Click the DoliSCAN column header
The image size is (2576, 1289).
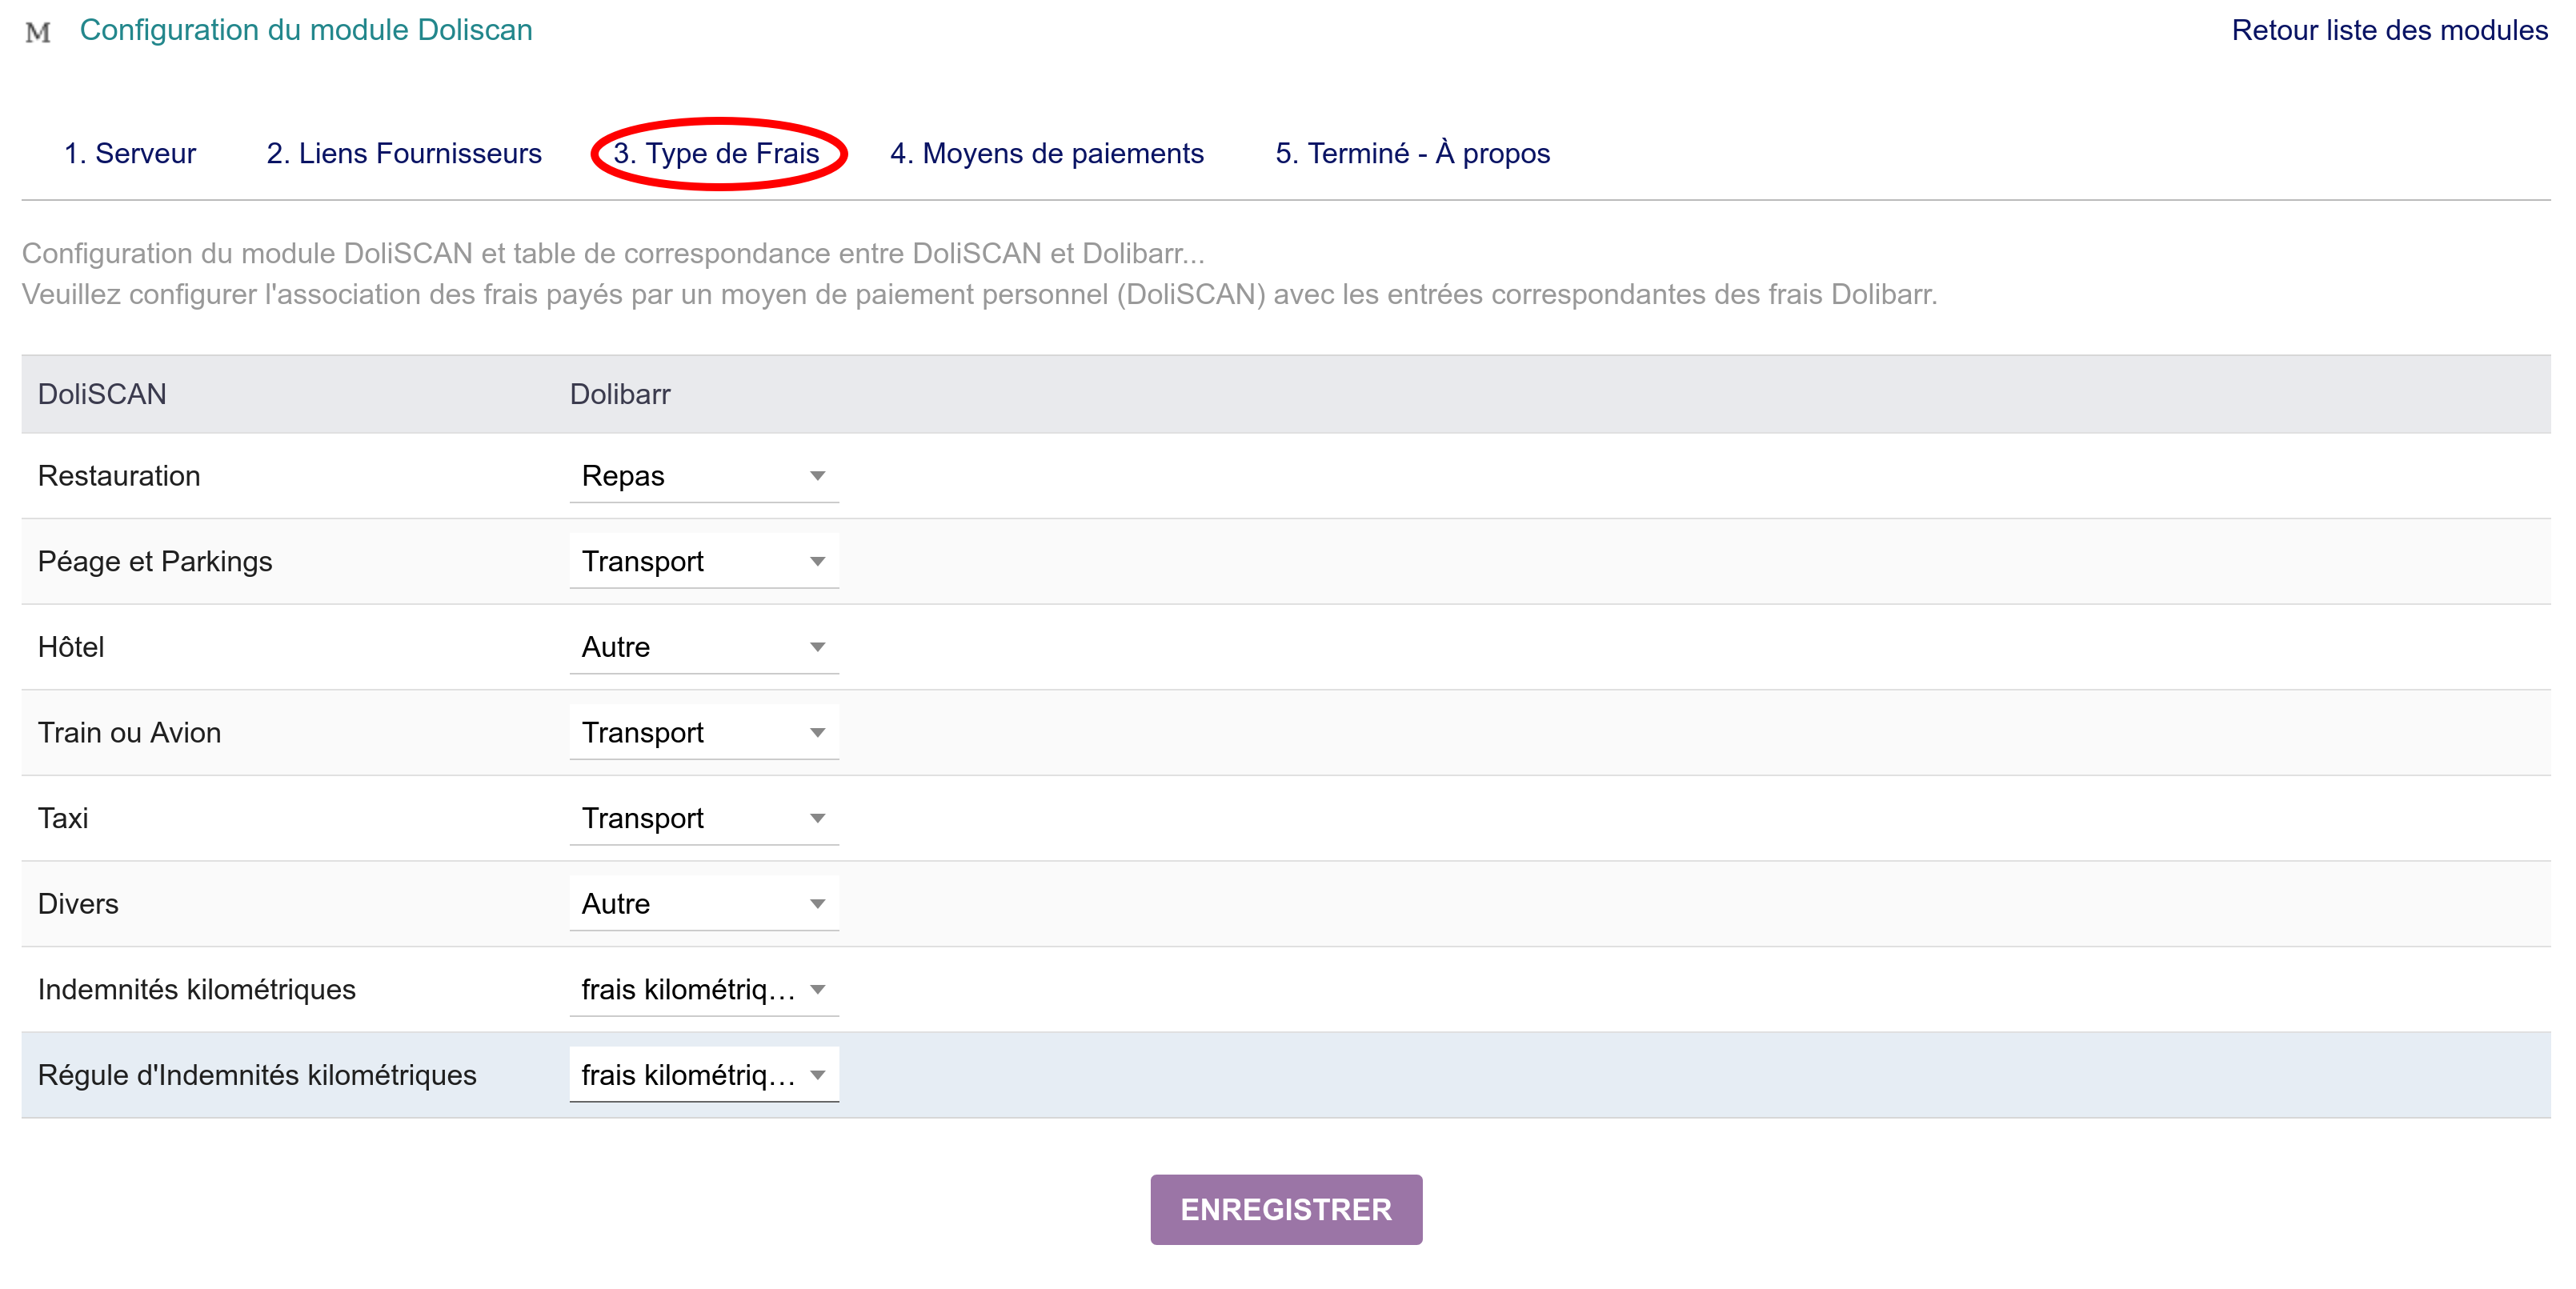point(102,394)
